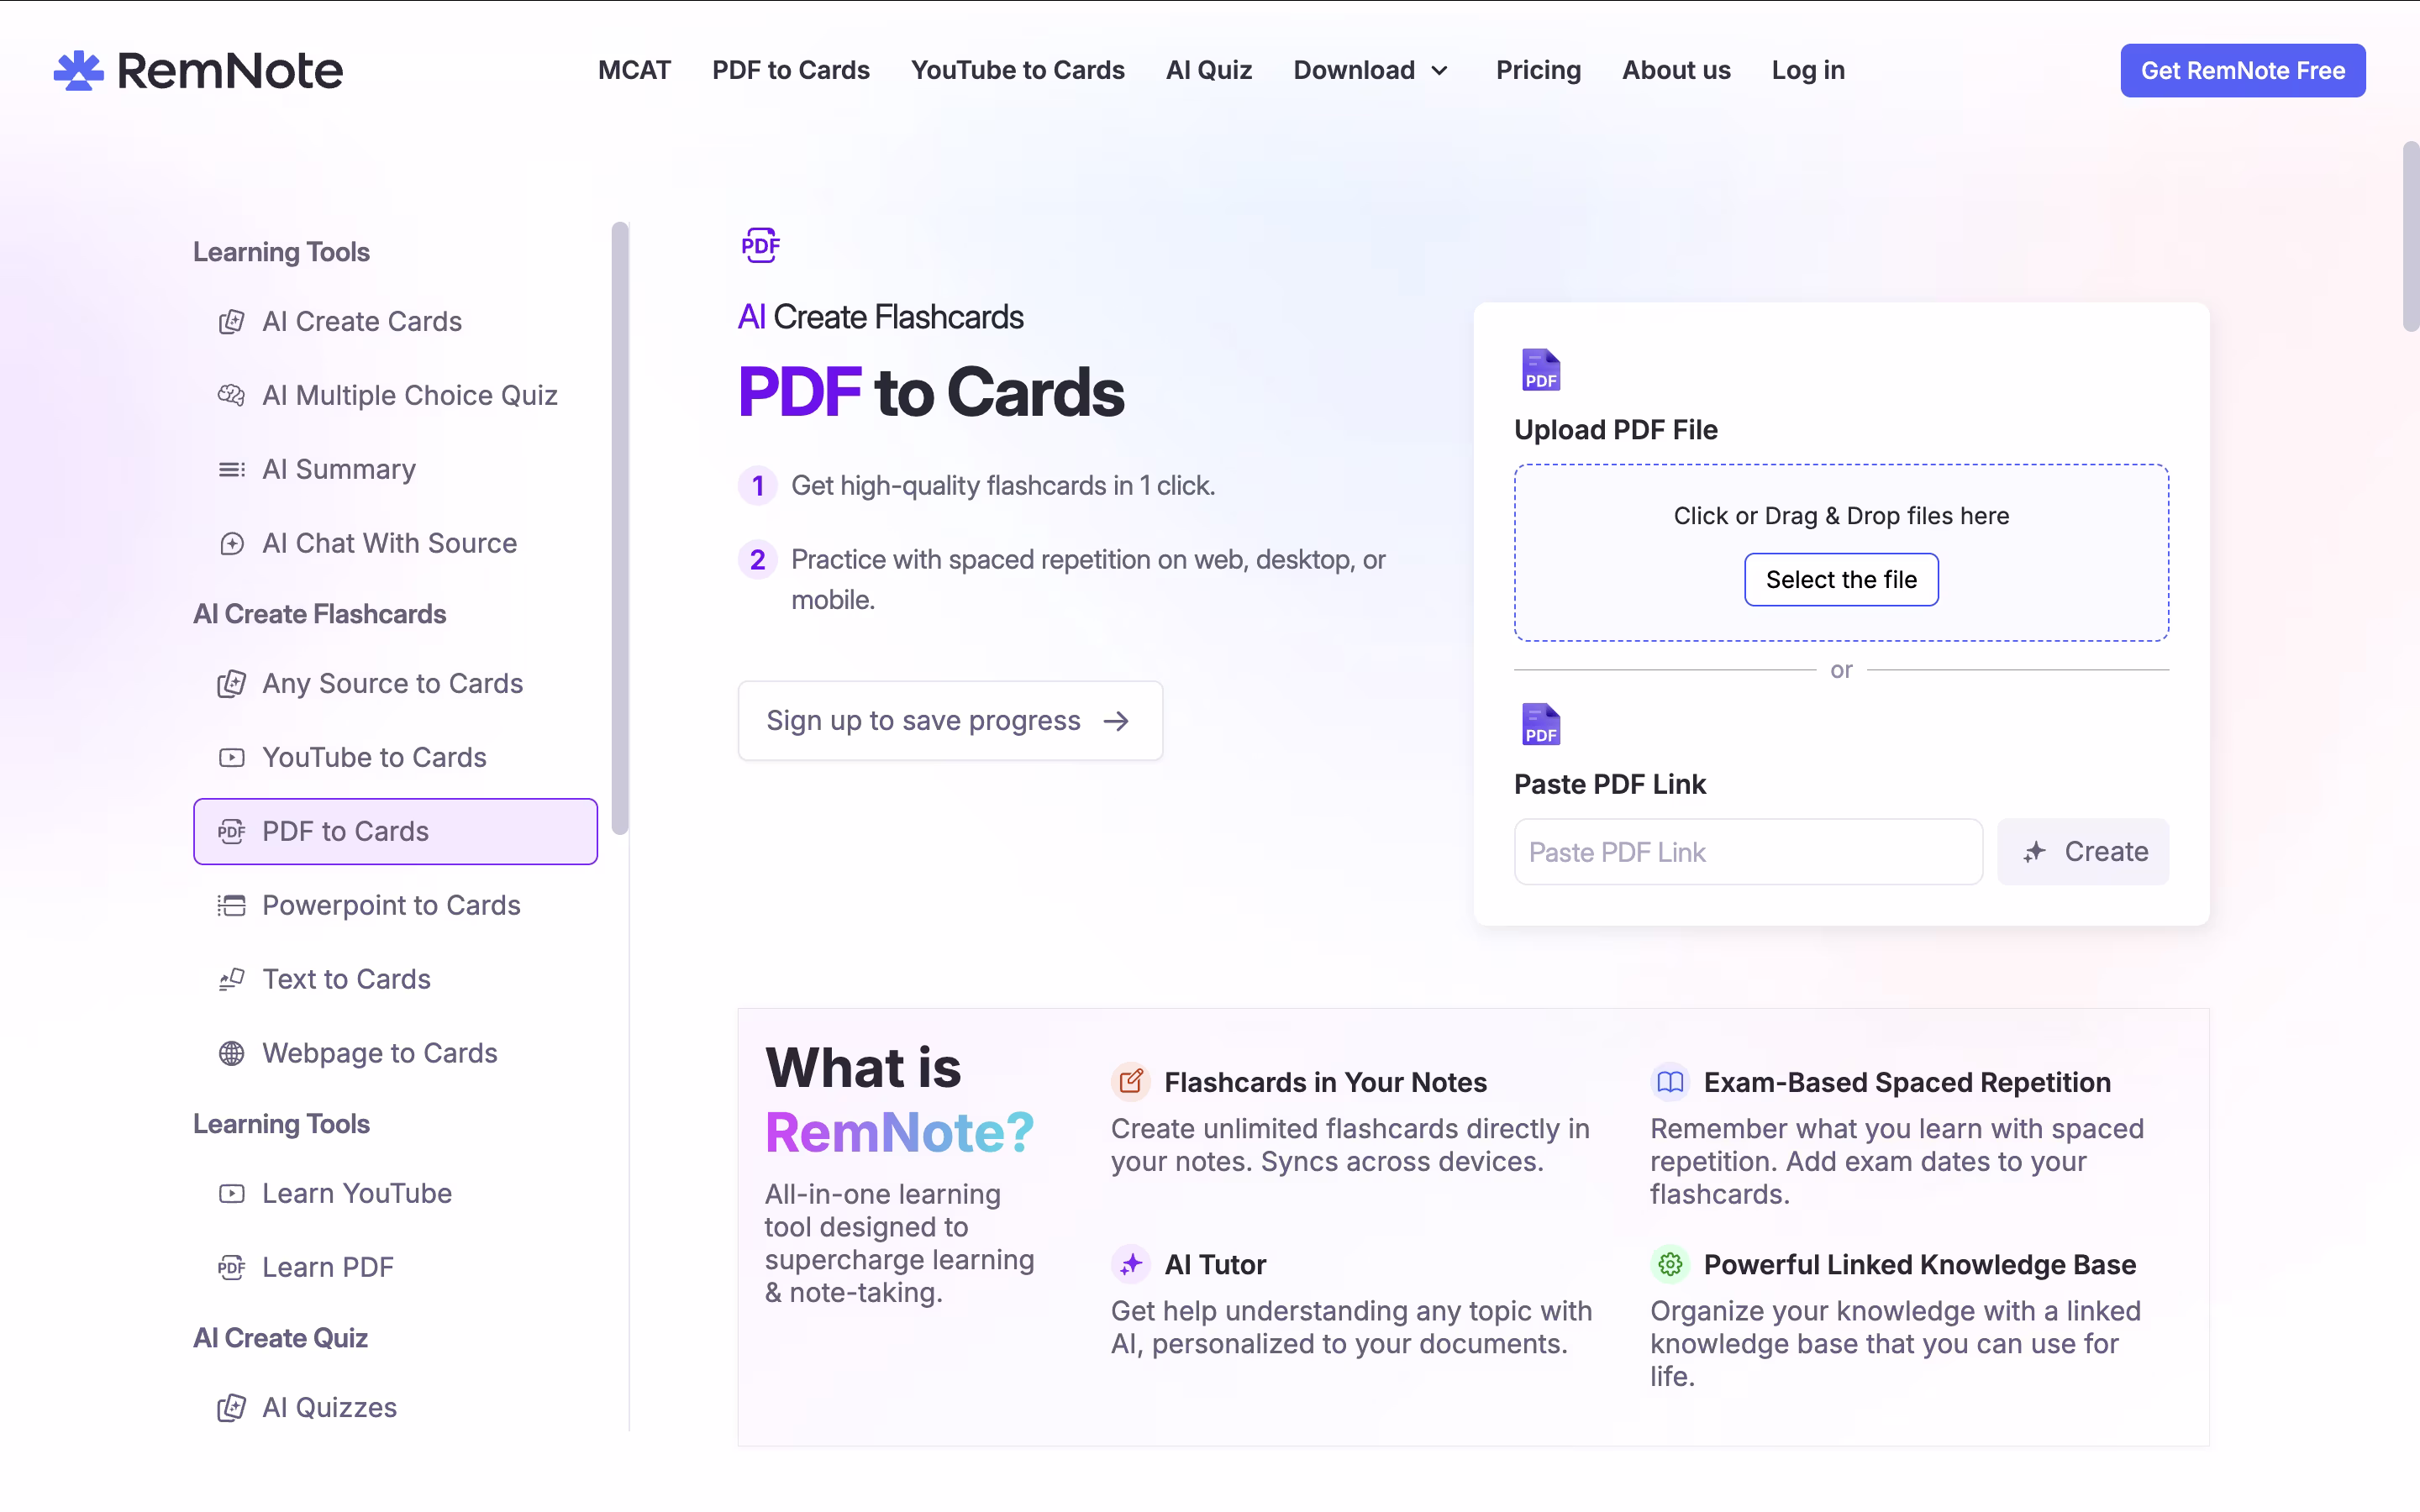Click the sidebar vertical scrollbar
This screenshot has width=2420, height=1512.
620,528
